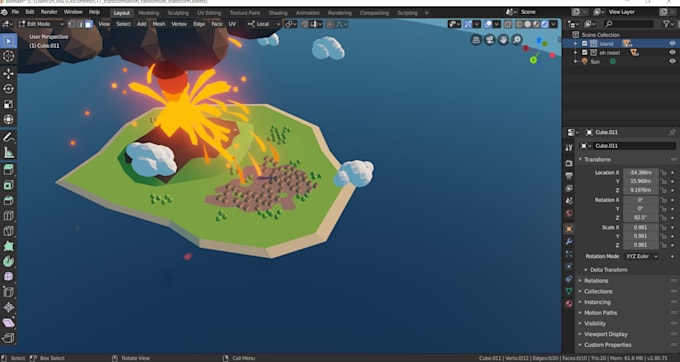Expand the island collection tree
This screenshot has height=362, width=680.
575,43
